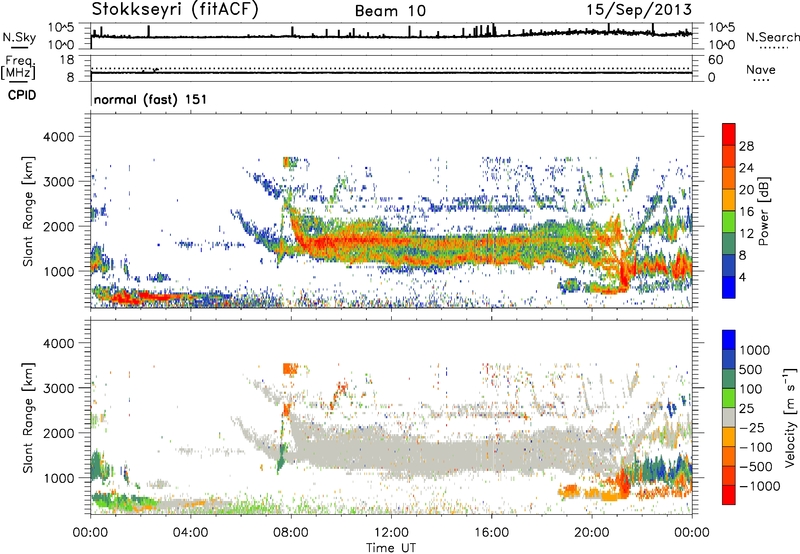Click the 60 Nave axis value
800x554 pixels.
pyautogui.click(x=715, y=60)
